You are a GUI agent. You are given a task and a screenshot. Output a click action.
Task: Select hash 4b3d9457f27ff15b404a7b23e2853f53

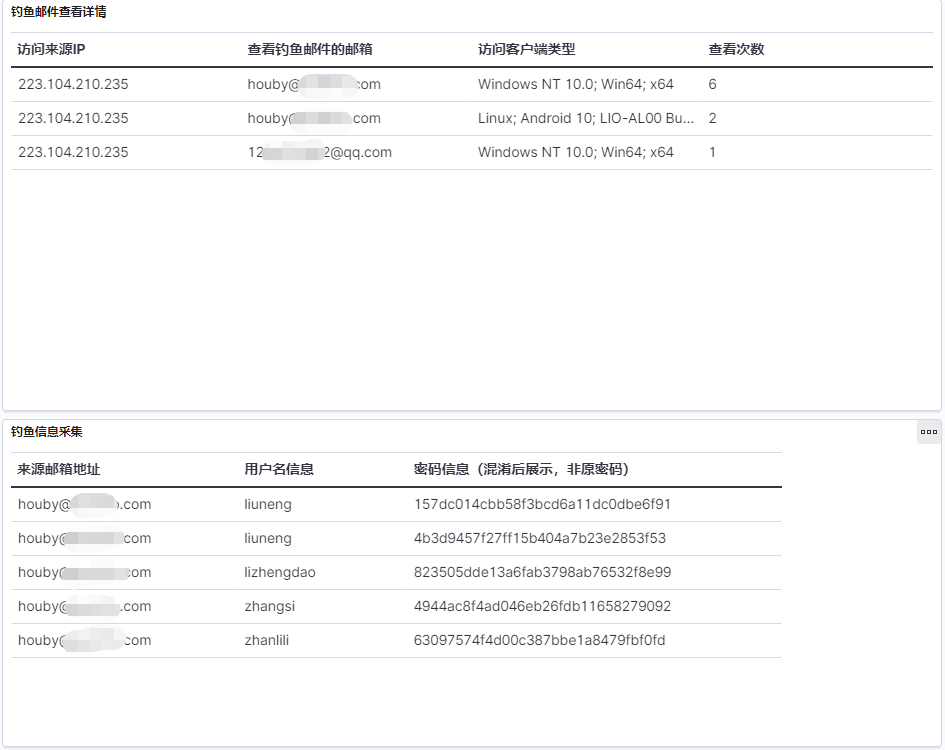pyautogui.click(x=539, y=538)
